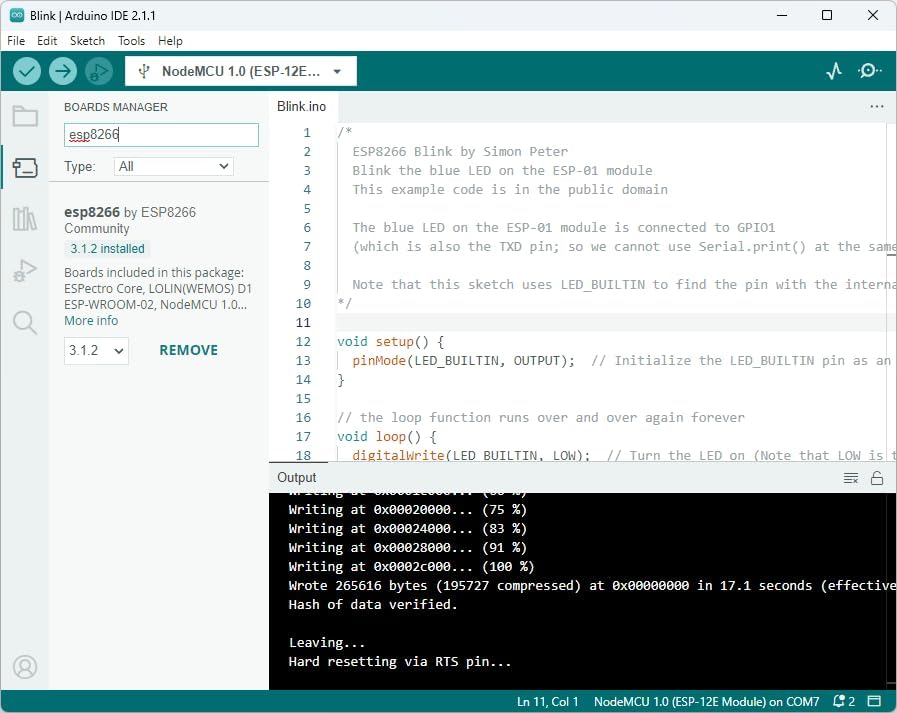897x713 pixels.
Task: Open the Serial Monitor
Action: tap(870, 71)
